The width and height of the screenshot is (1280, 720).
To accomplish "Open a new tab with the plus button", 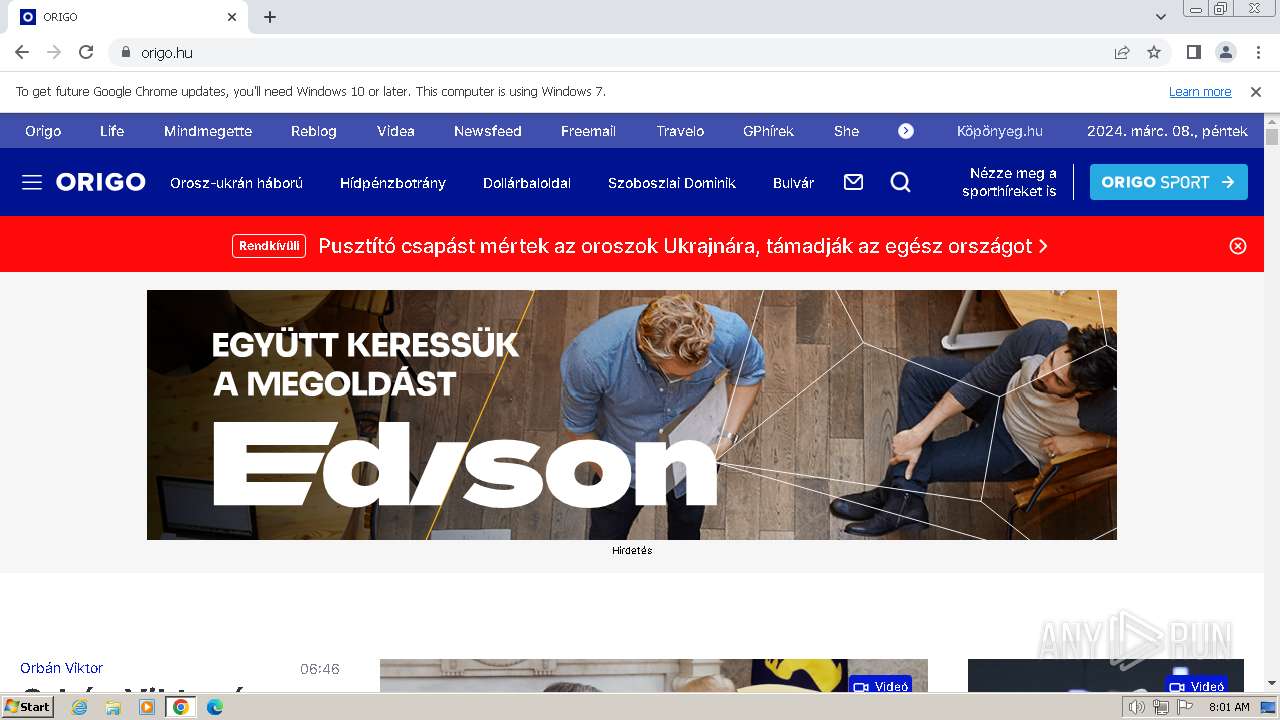I will tap(270, 17).
